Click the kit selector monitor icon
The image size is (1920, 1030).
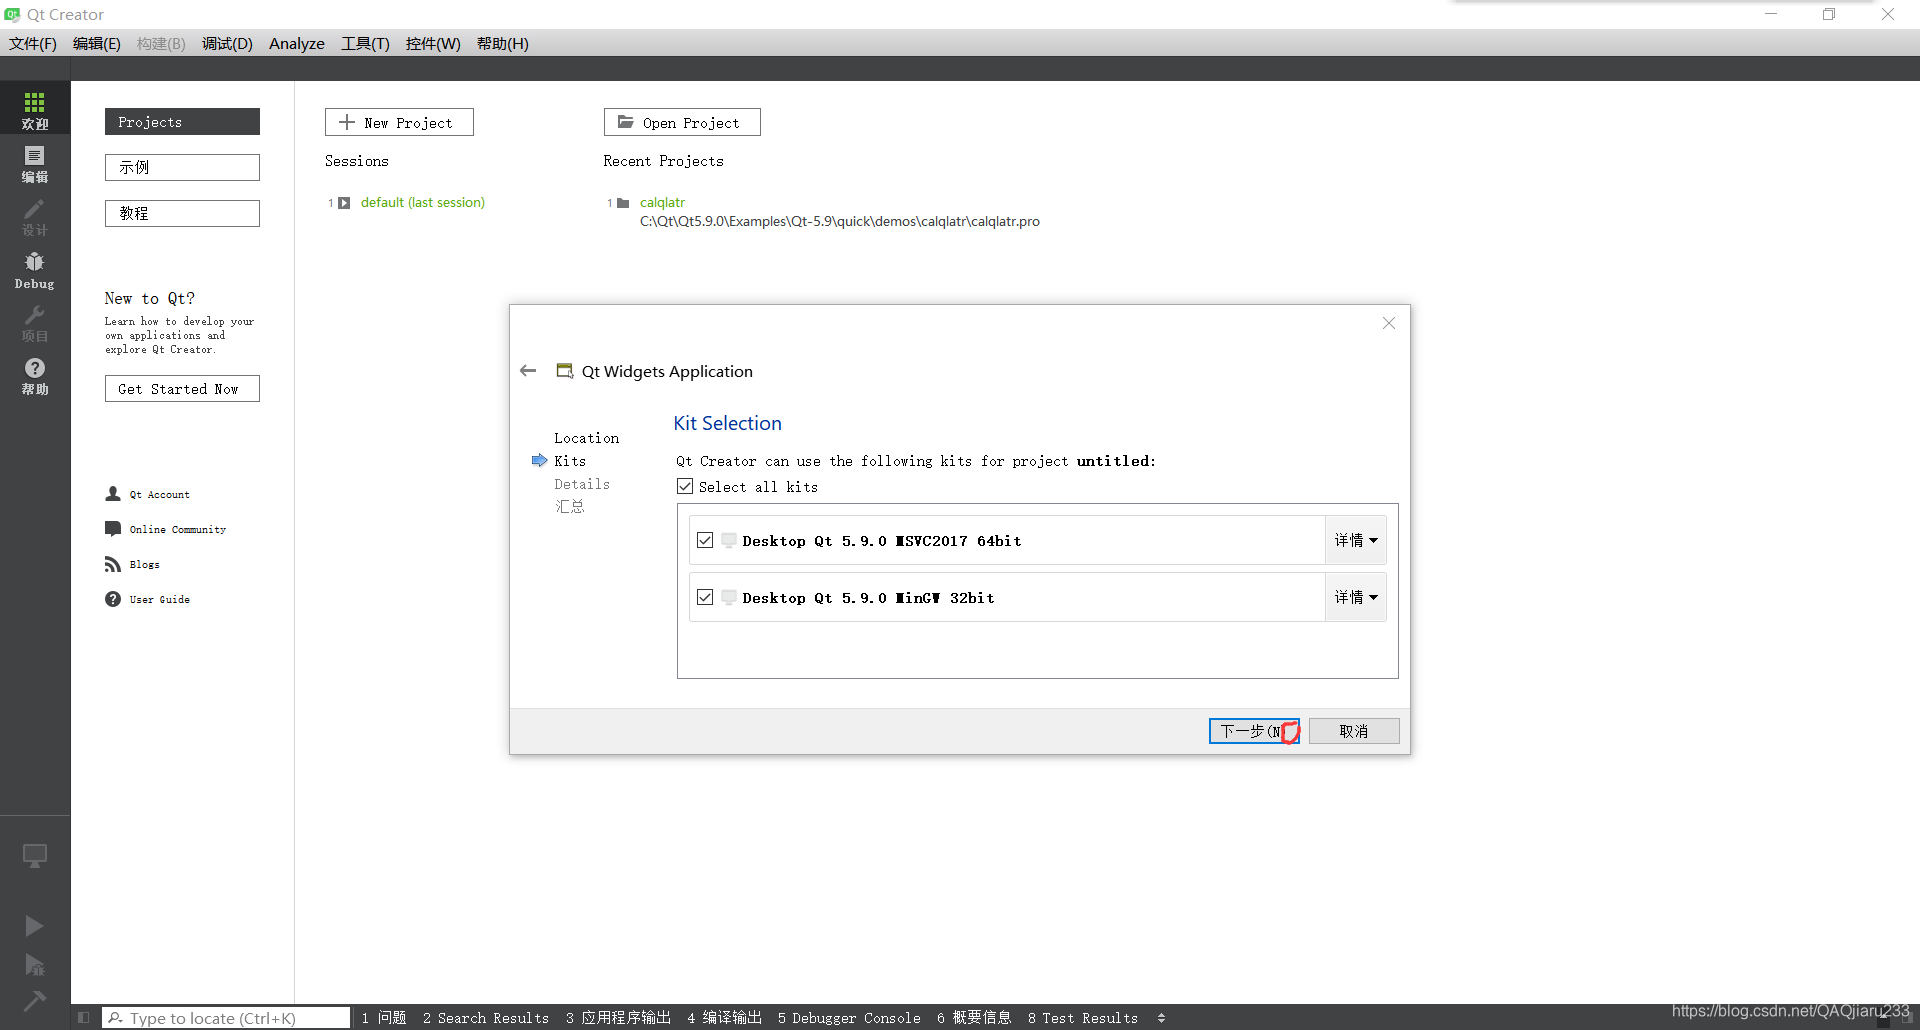click(x=35, y=856)
